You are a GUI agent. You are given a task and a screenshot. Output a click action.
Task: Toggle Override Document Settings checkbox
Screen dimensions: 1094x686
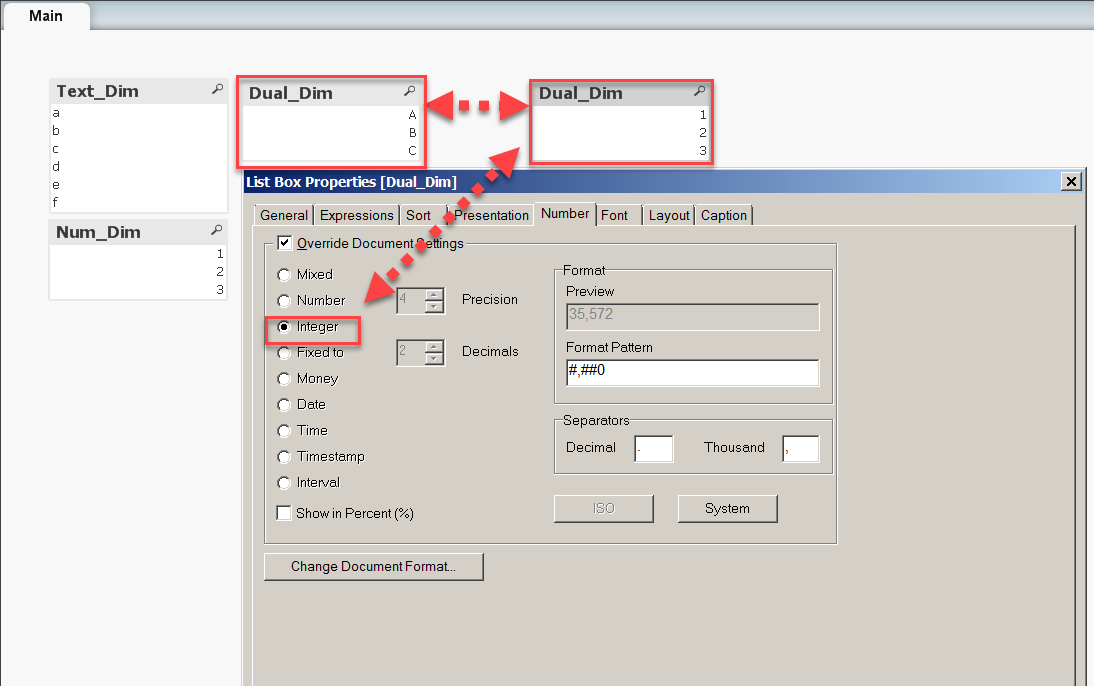(x=285, y=243)
